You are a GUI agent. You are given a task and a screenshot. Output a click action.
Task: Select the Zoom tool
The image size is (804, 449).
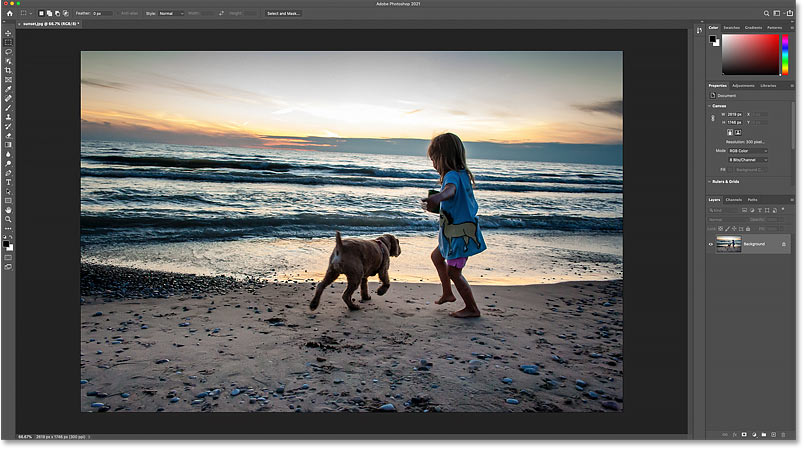[x=8, y=219]
